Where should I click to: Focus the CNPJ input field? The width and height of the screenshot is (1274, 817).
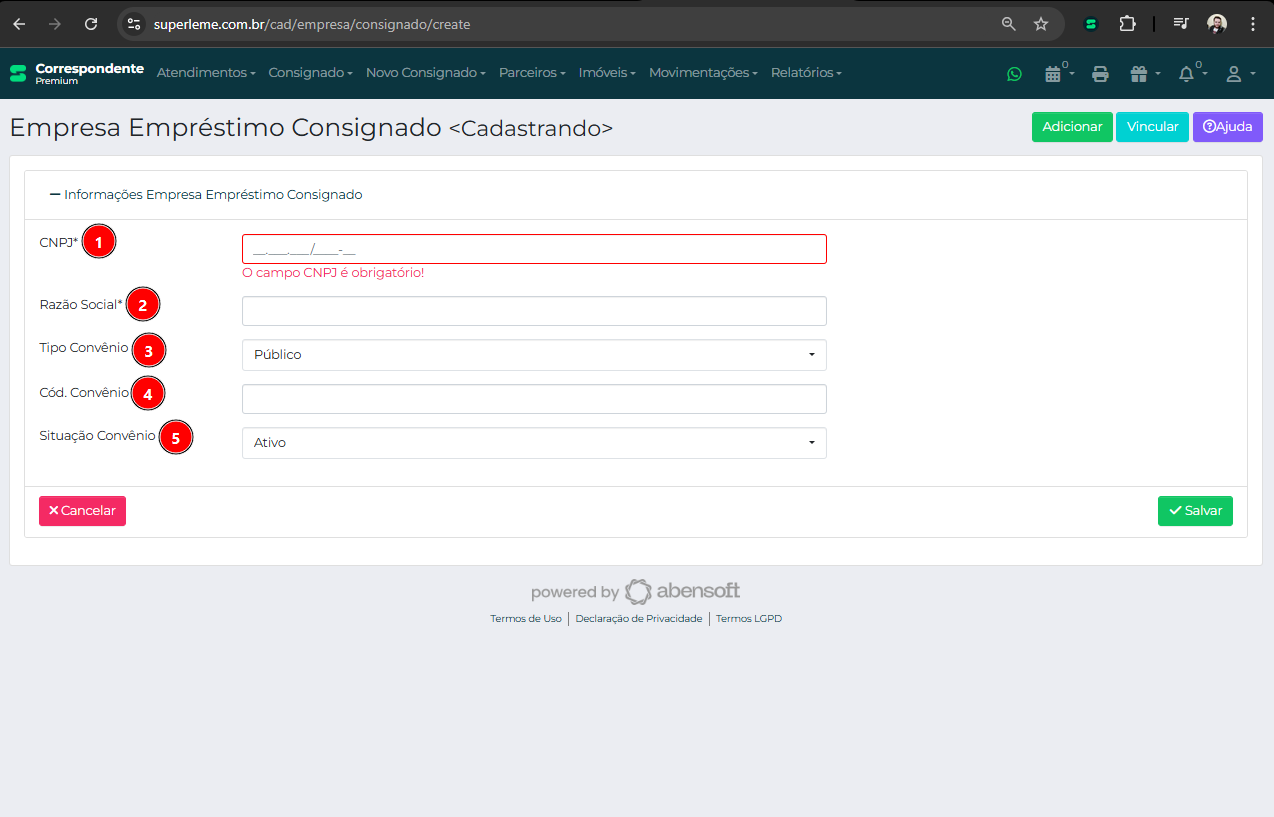(534, 249)
